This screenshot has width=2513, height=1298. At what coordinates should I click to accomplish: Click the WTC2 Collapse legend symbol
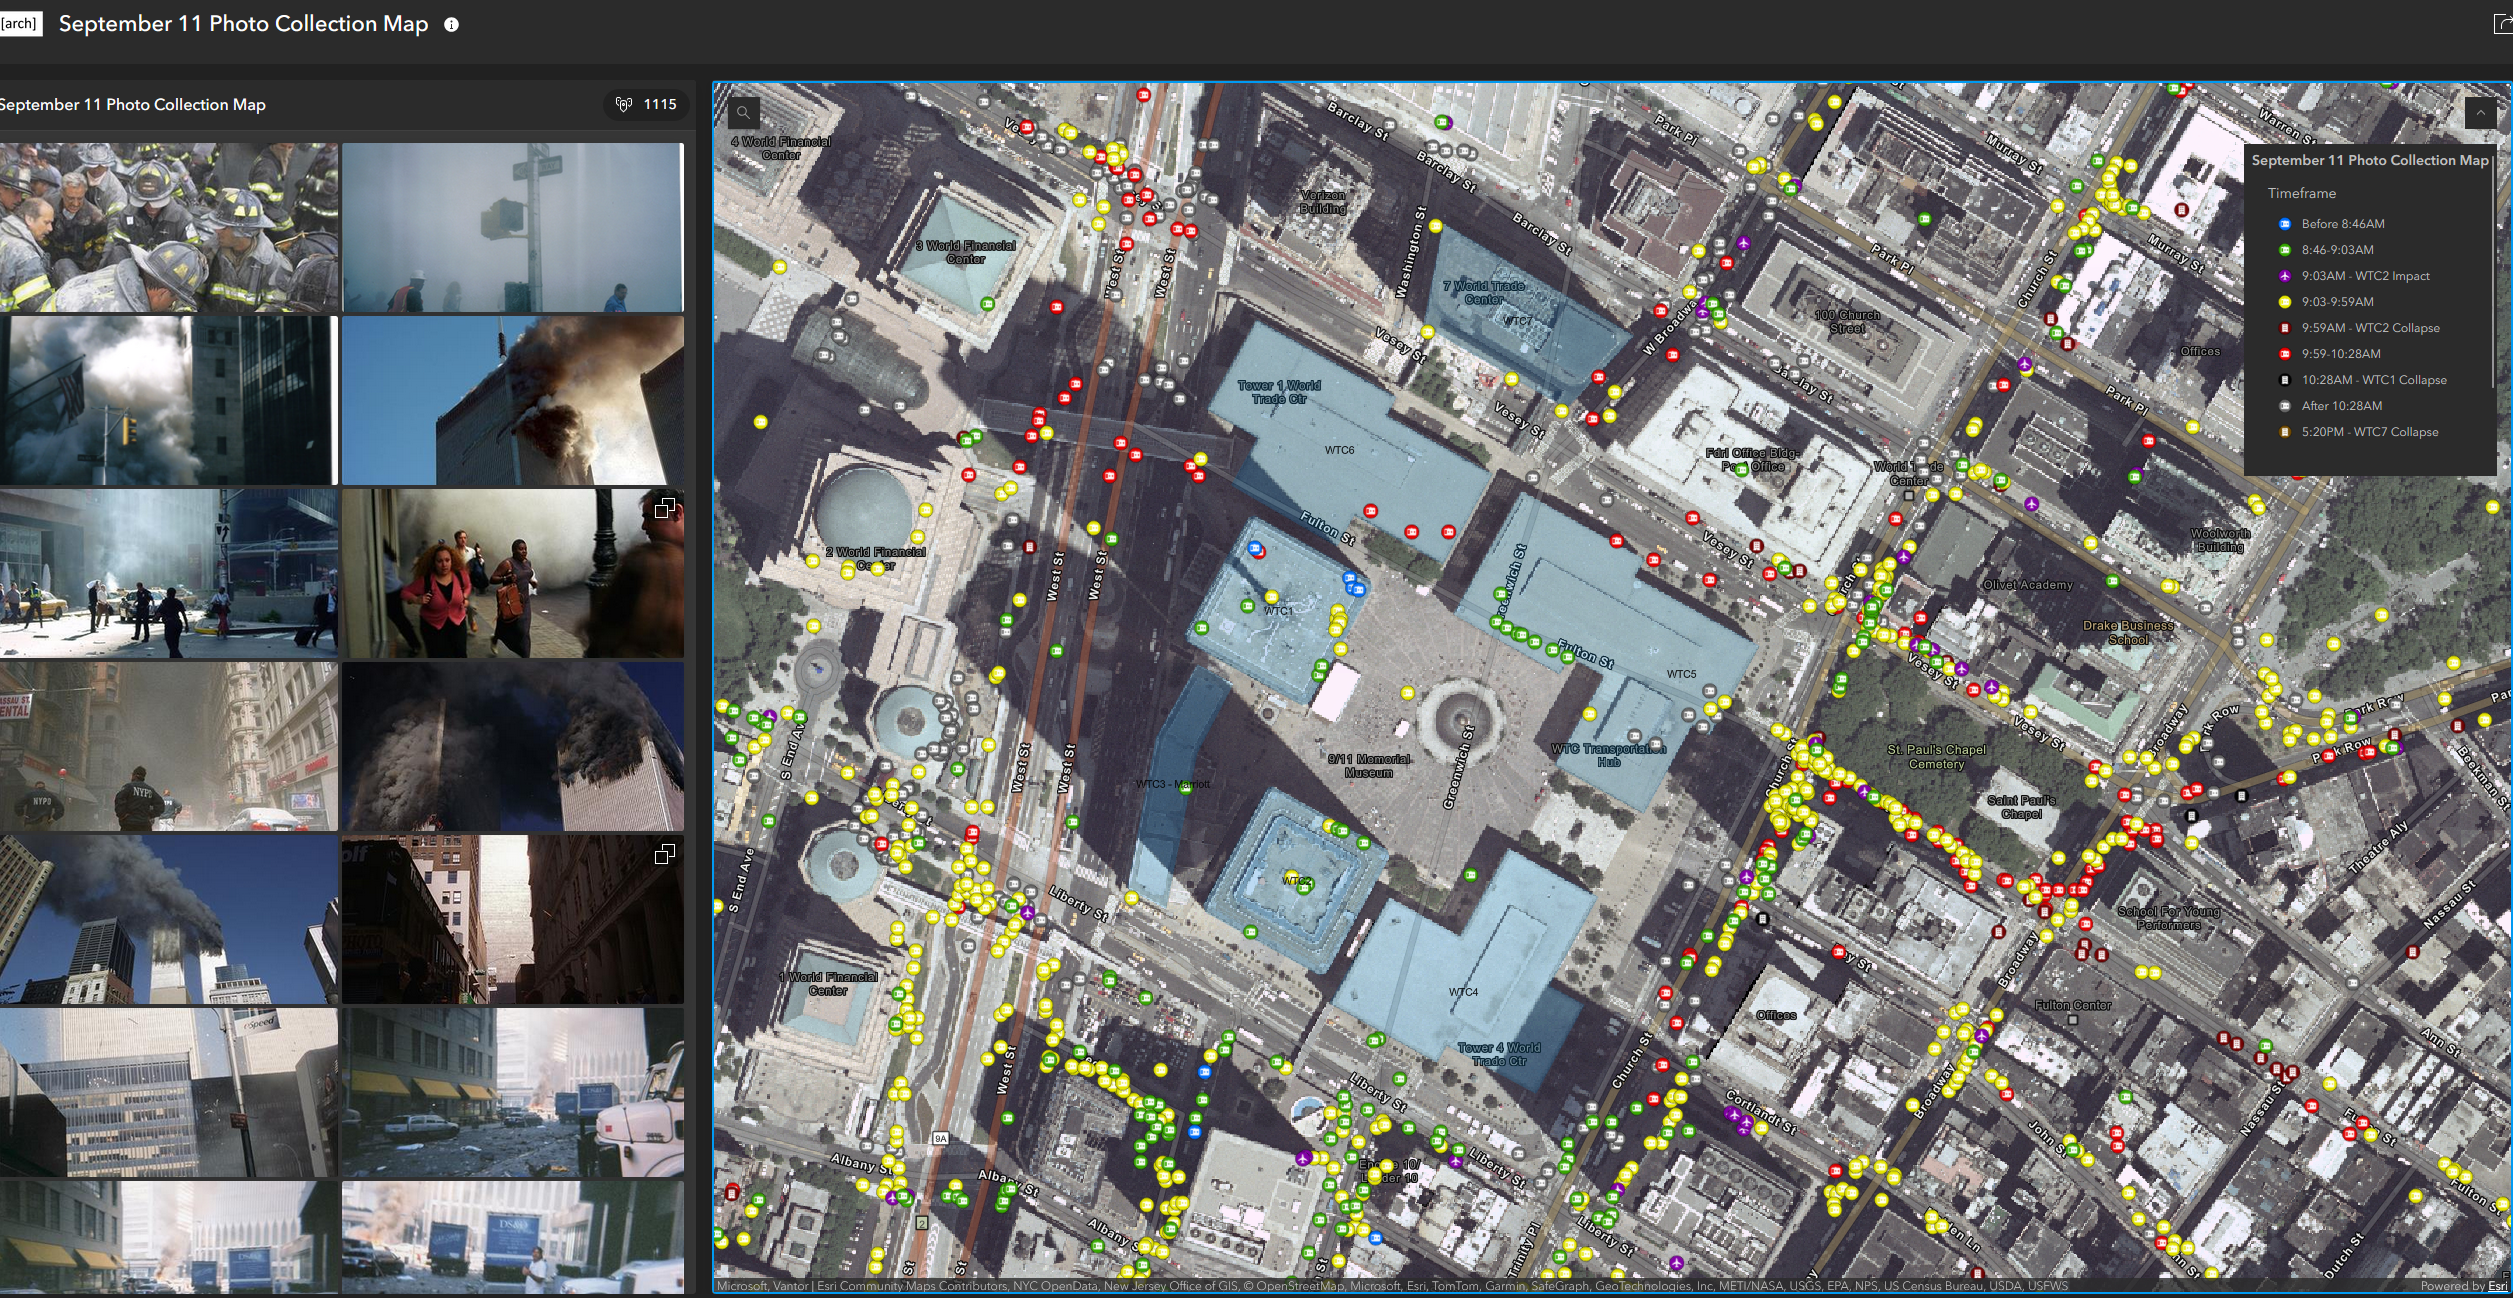click(2285, 328)
